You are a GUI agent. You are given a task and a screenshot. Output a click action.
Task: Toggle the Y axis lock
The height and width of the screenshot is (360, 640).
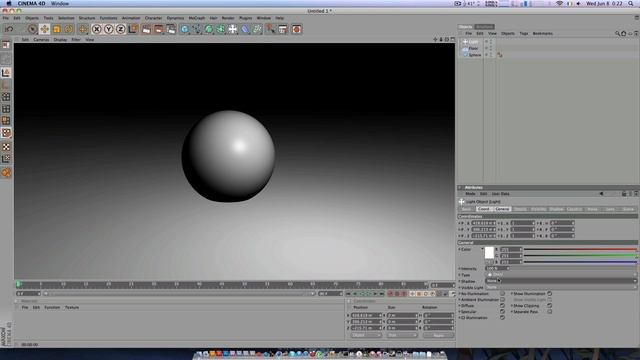pyautogui.click(x=109, y=29)
